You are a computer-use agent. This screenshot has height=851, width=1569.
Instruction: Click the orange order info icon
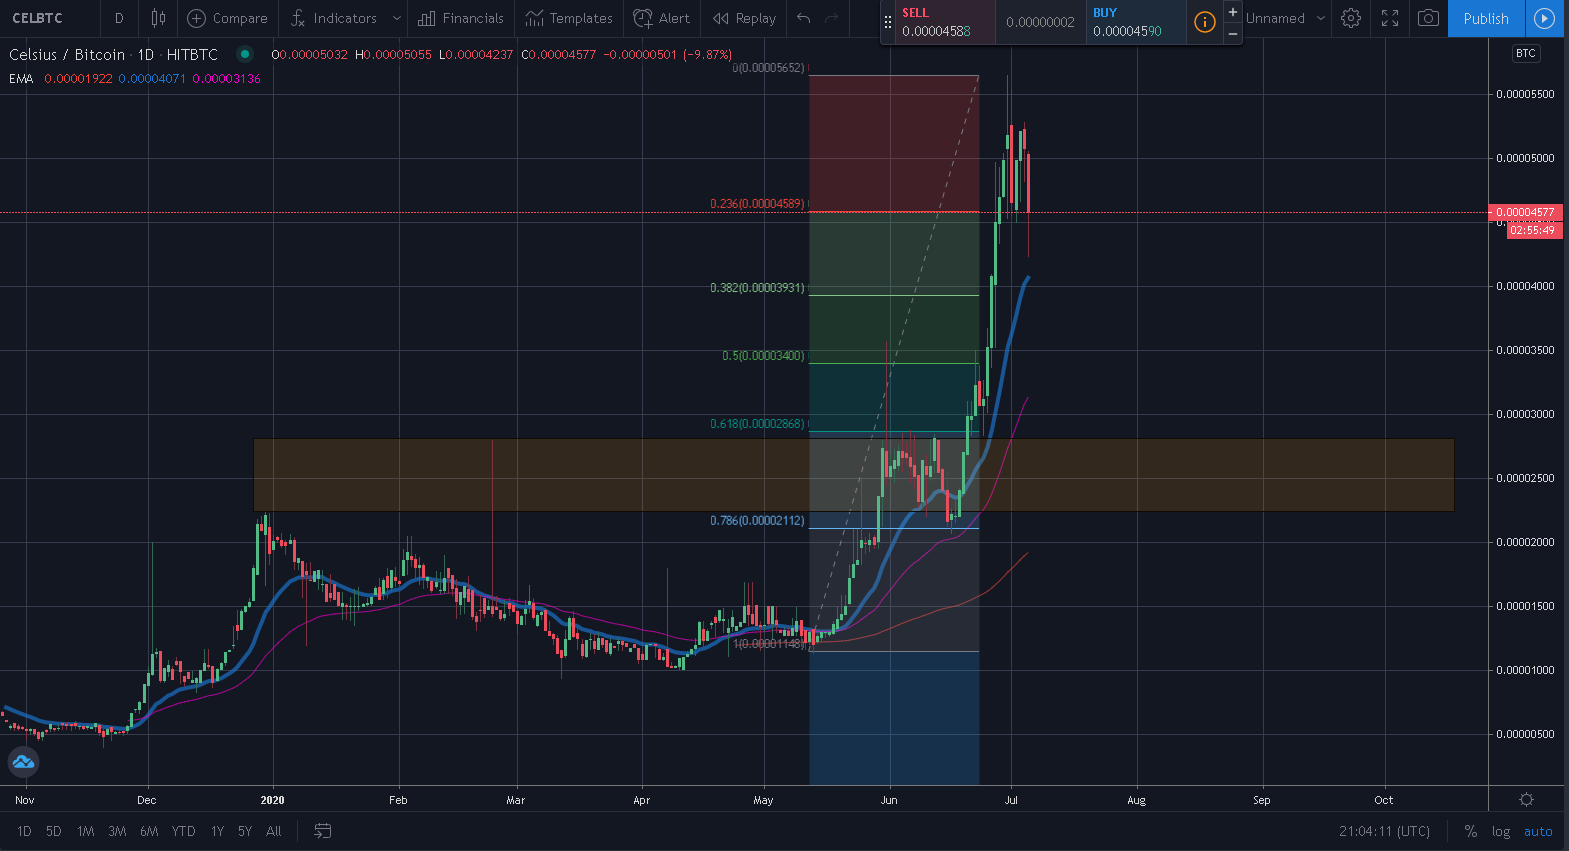tap(1205, 22)
